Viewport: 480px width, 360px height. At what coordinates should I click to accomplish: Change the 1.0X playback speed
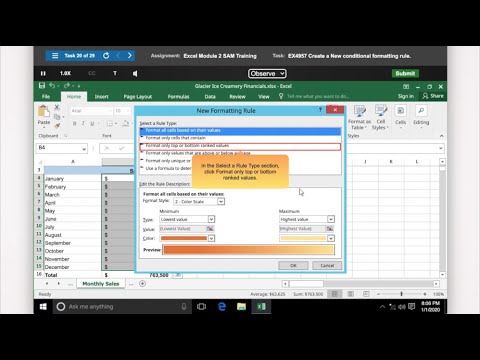(65, 73)
